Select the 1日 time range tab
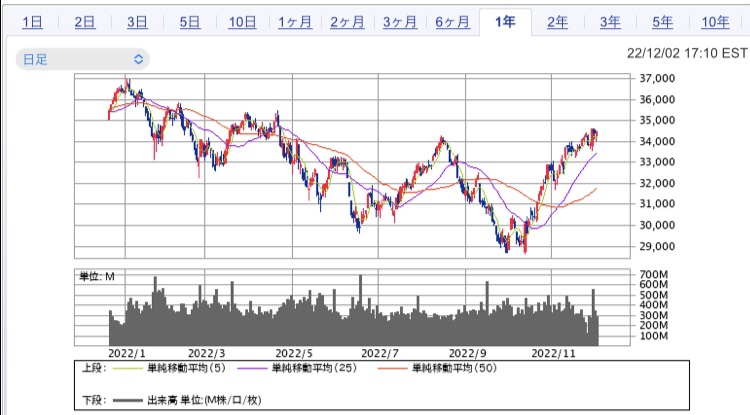Viewport: 750px width, 415px height. point(32,22)
